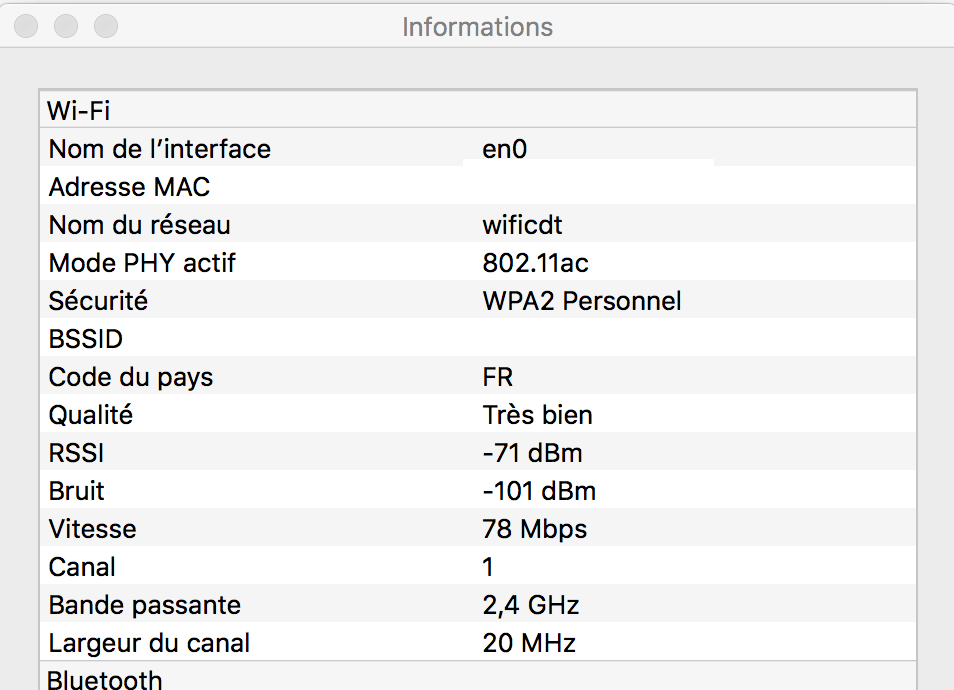This screenshot has width=954, height=690.
Task: Click the wificdt network name value
Action: point(522,225)
